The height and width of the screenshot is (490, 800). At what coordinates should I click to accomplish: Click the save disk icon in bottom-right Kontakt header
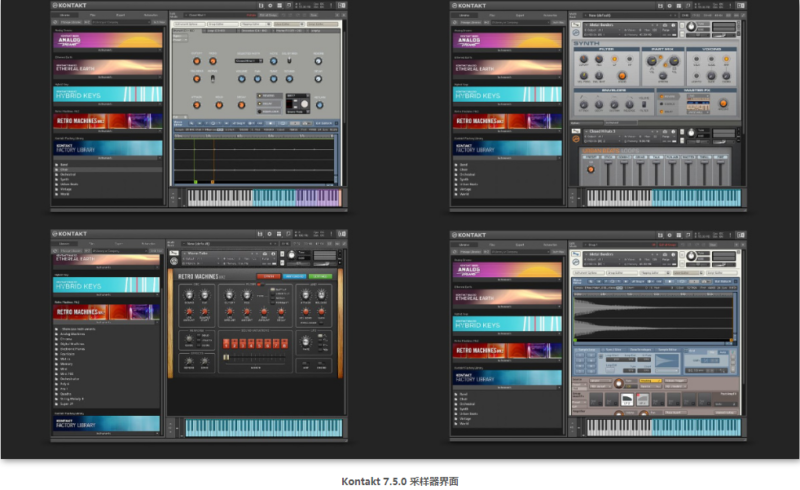pos(660,235)
